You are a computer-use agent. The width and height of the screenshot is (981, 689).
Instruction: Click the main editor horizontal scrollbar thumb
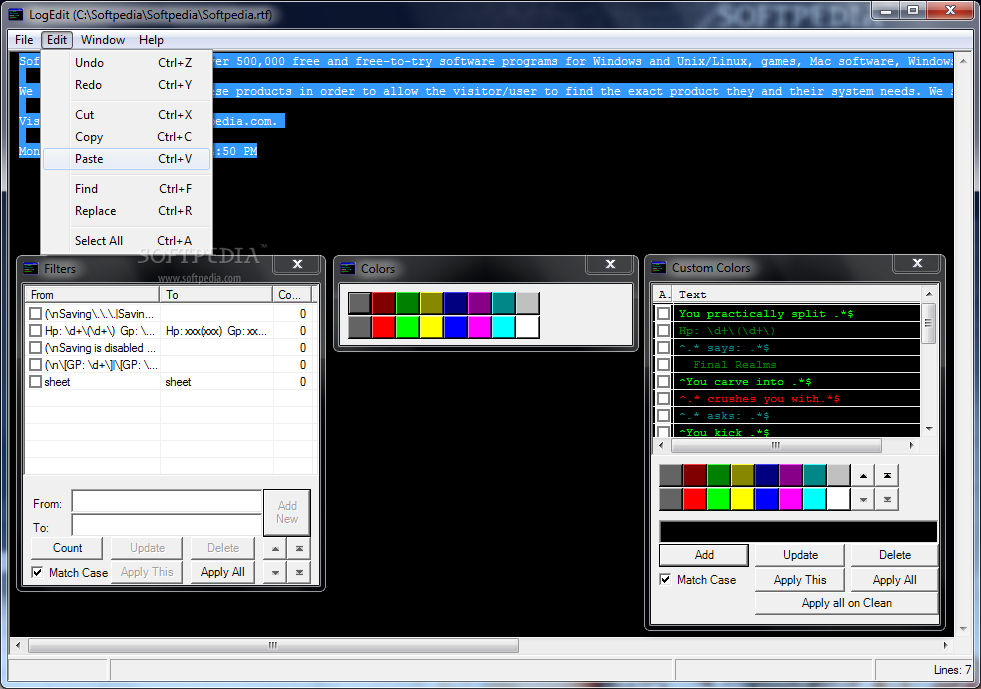[x=273, y=645]
